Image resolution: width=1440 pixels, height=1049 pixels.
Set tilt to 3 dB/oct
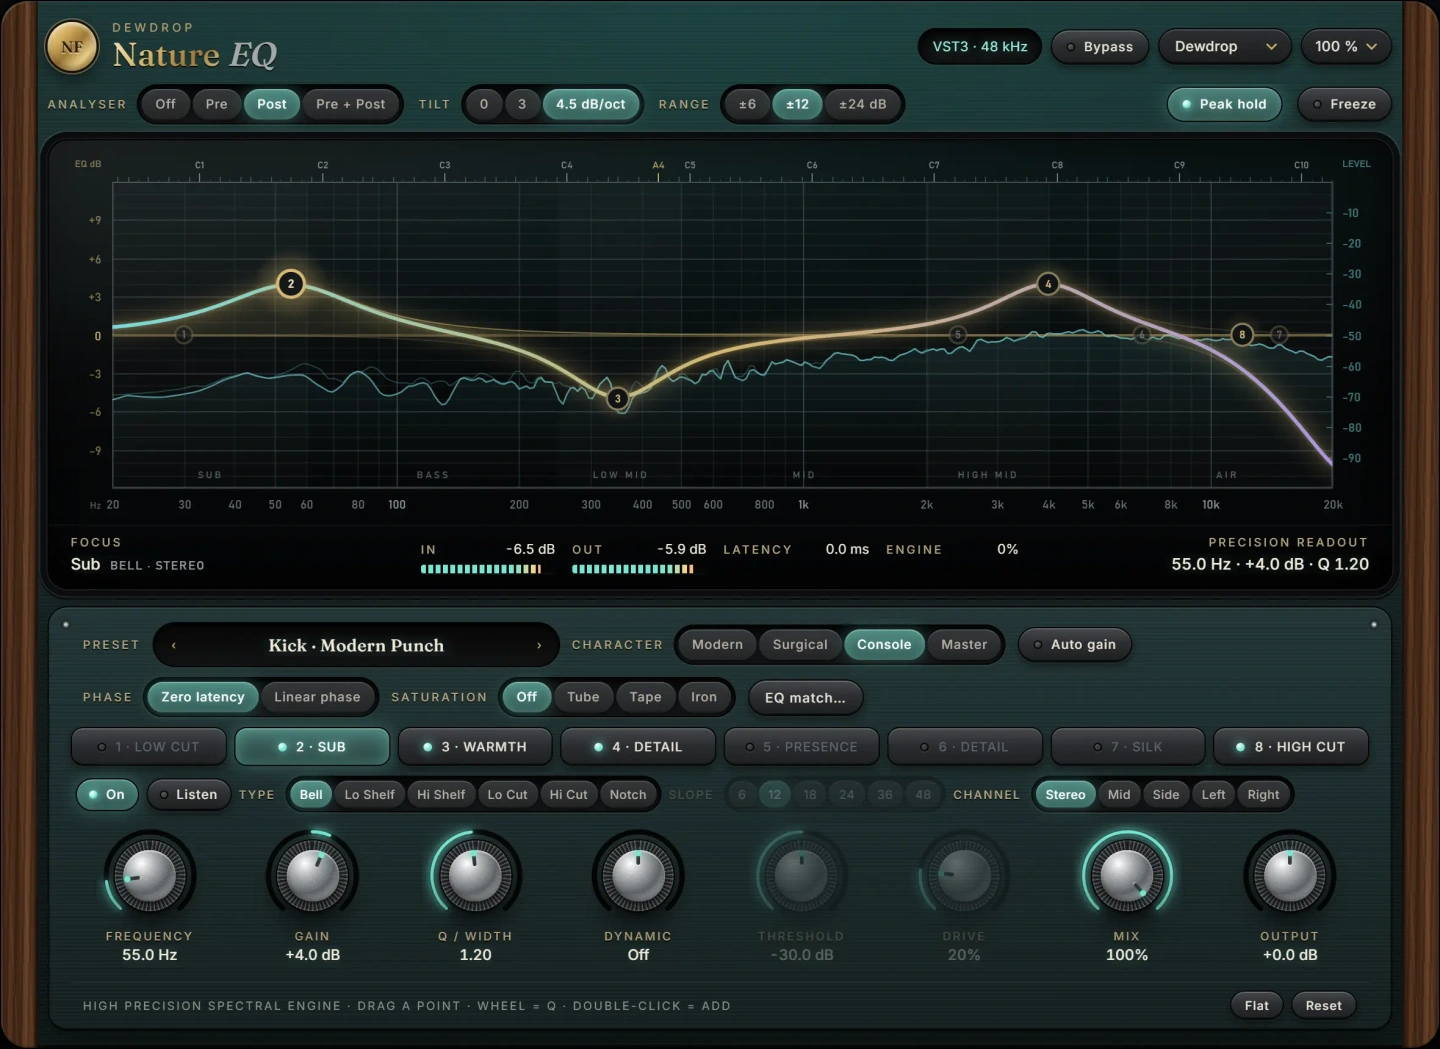pyautogui.click(x=522, y=104)
